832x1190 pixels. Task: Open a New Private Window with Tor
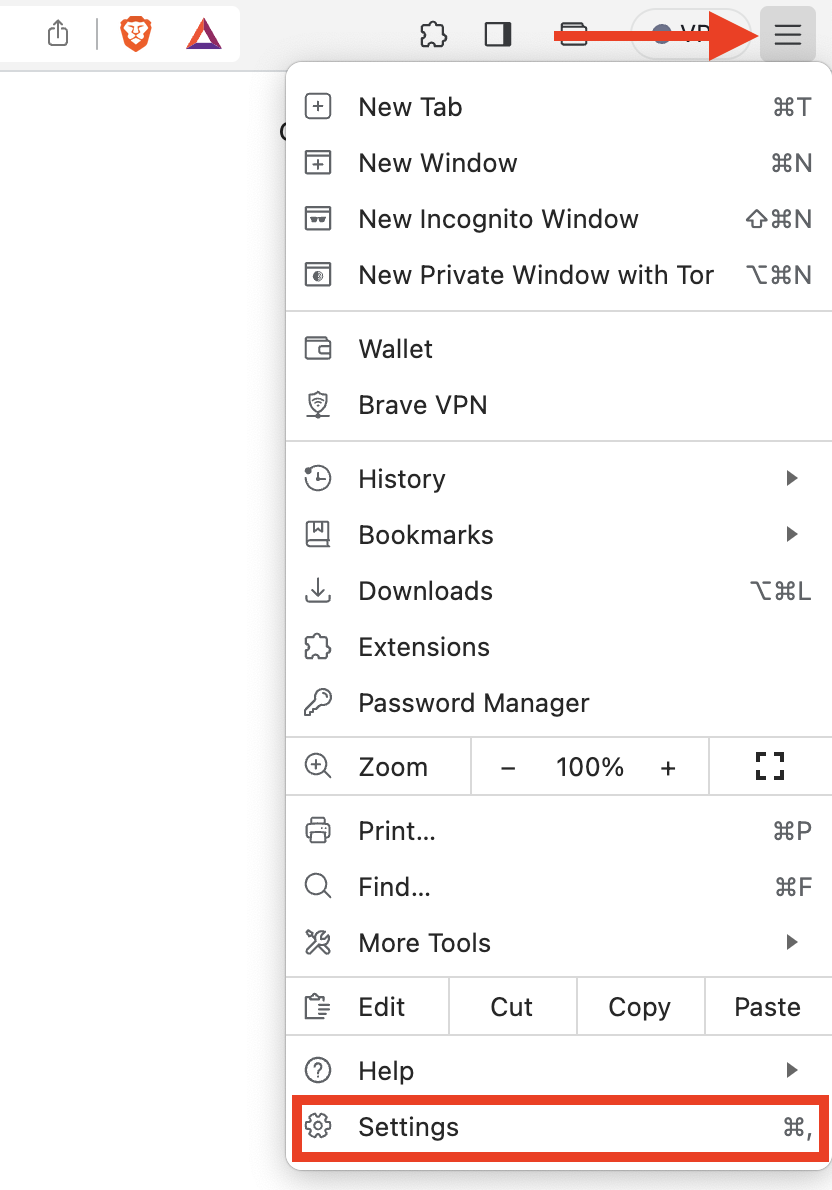pyautogui.click(x=535, y=275)
